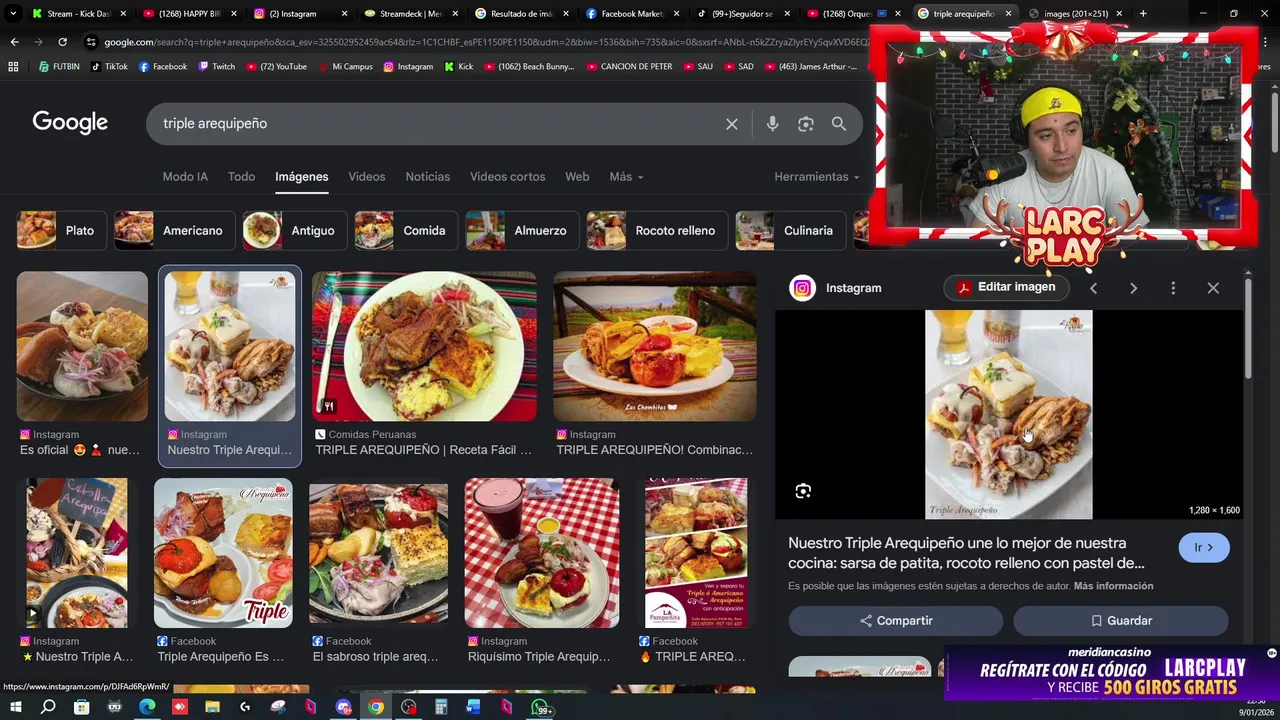Click the Editar imagen button
This screenshot has height=720, width=1280.
pyautogui.click(x=1006, y=288)
